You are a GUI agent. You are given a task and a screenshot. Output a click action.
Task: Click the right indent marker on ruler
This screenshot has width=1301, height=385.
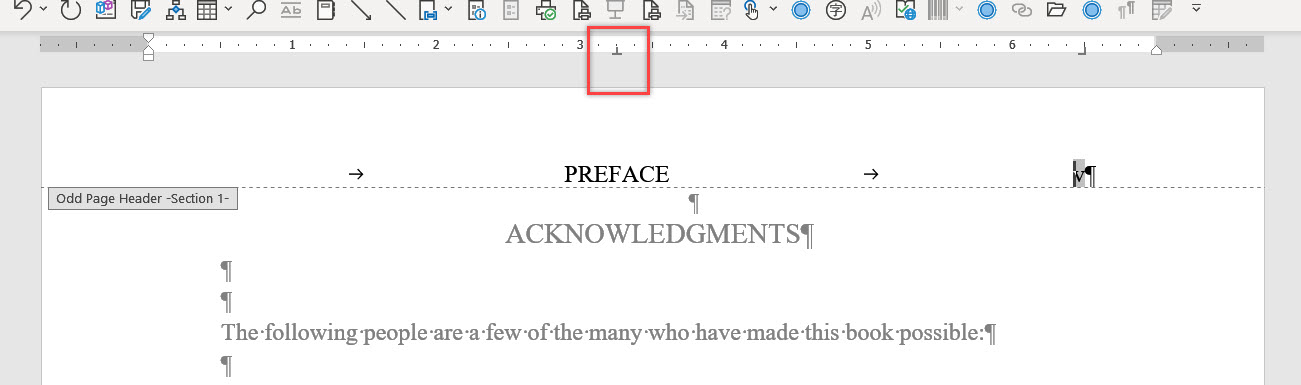pyautogui.click(x=1157, y=50)
